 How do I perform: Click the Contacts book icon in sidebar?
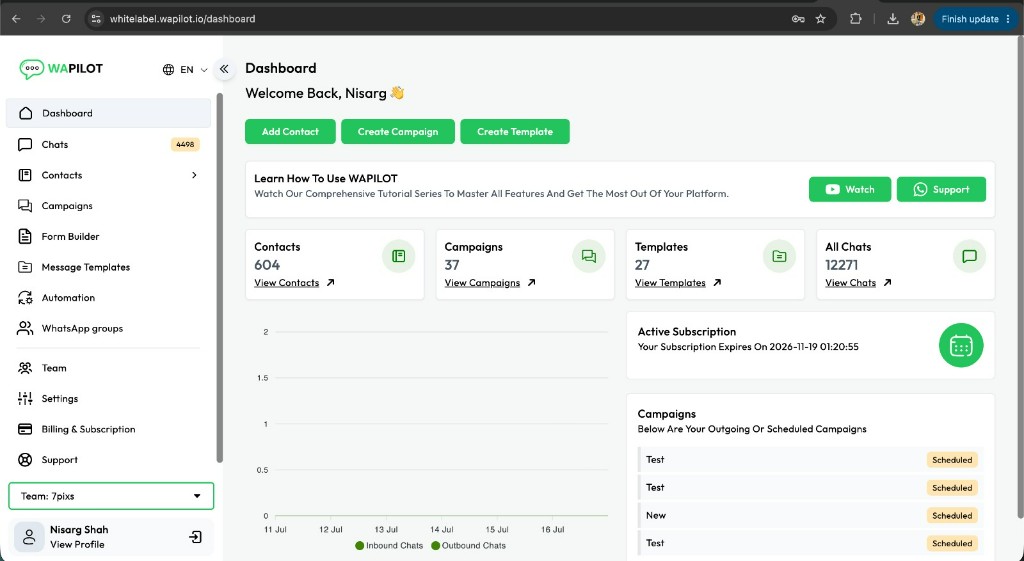coord(25,175)
